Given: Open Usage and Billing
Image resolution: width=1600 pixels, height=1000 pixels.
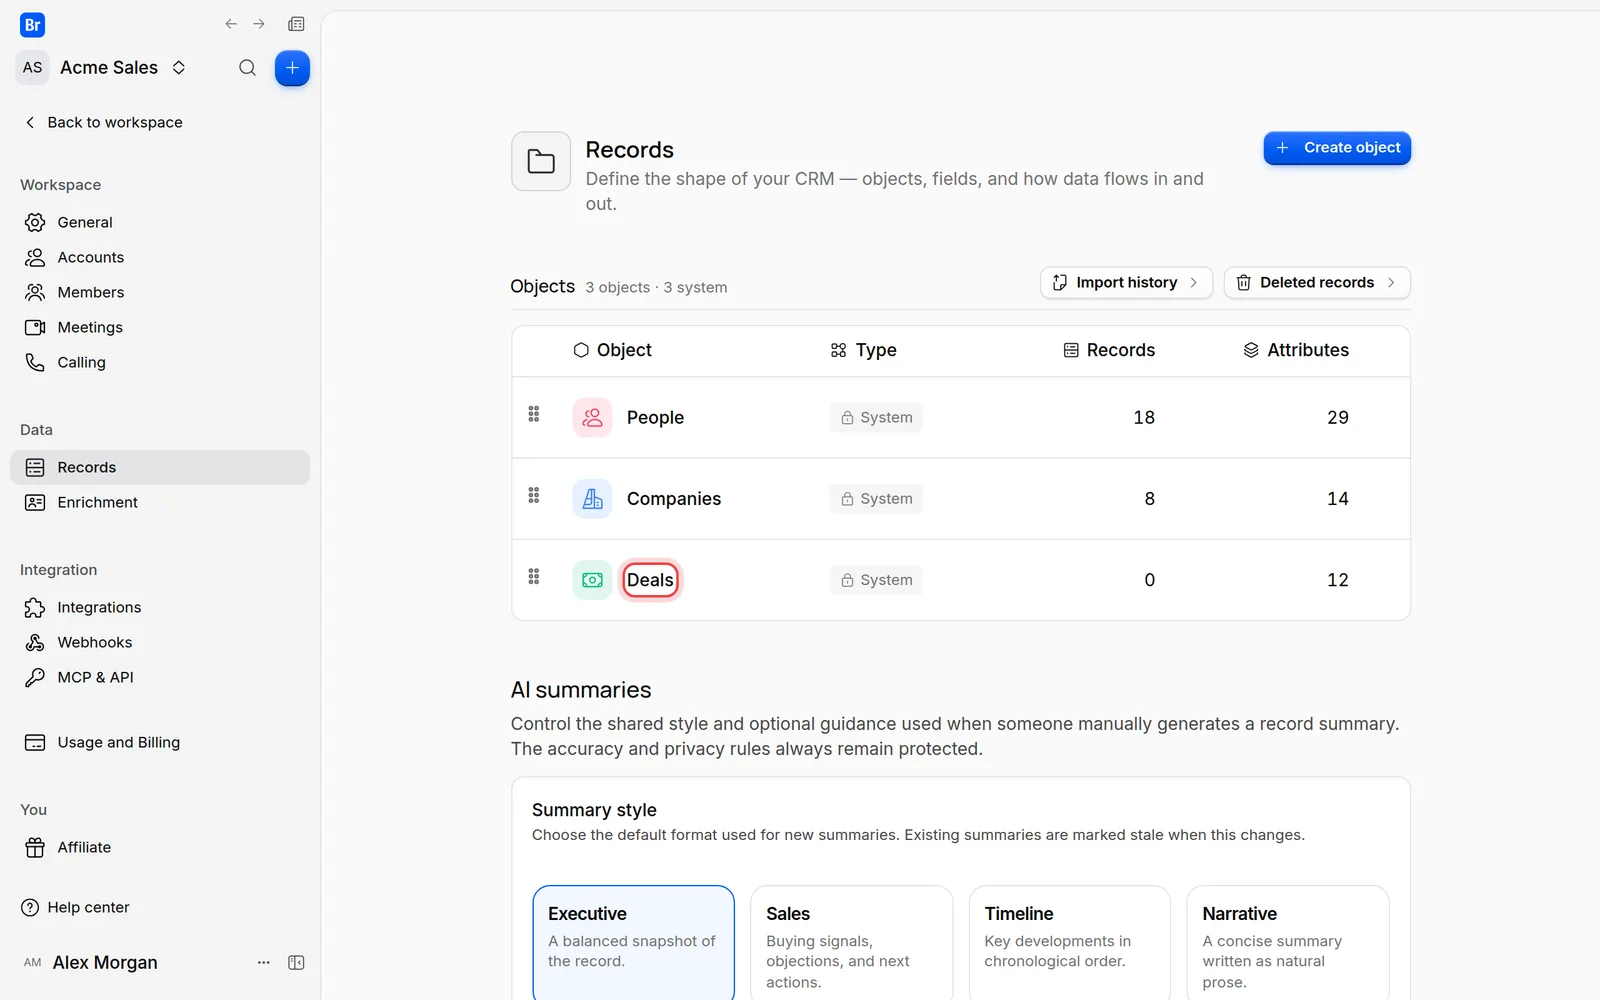Looking at the screenshot, I should click(160, 742).
